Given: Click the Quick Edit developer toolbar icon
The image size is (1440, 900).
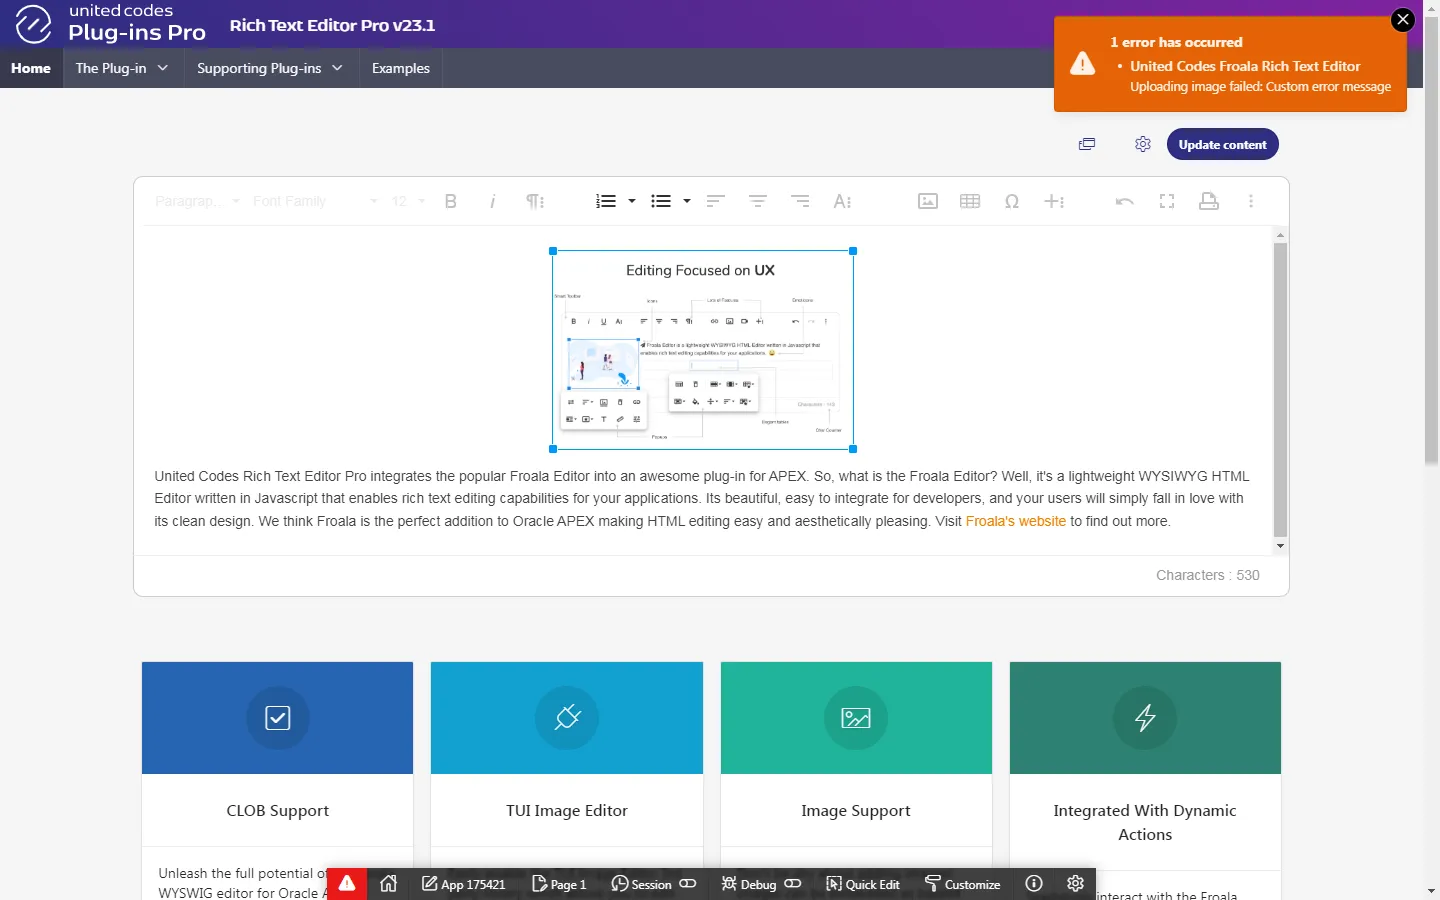Looking at the screenshot, I should point(862,884).
